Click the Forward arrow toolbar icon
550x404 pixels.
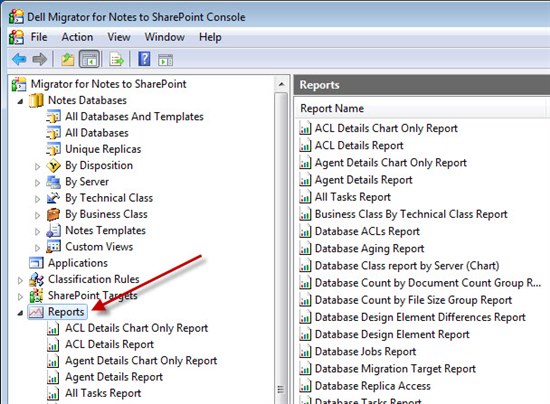pos(39,59)
